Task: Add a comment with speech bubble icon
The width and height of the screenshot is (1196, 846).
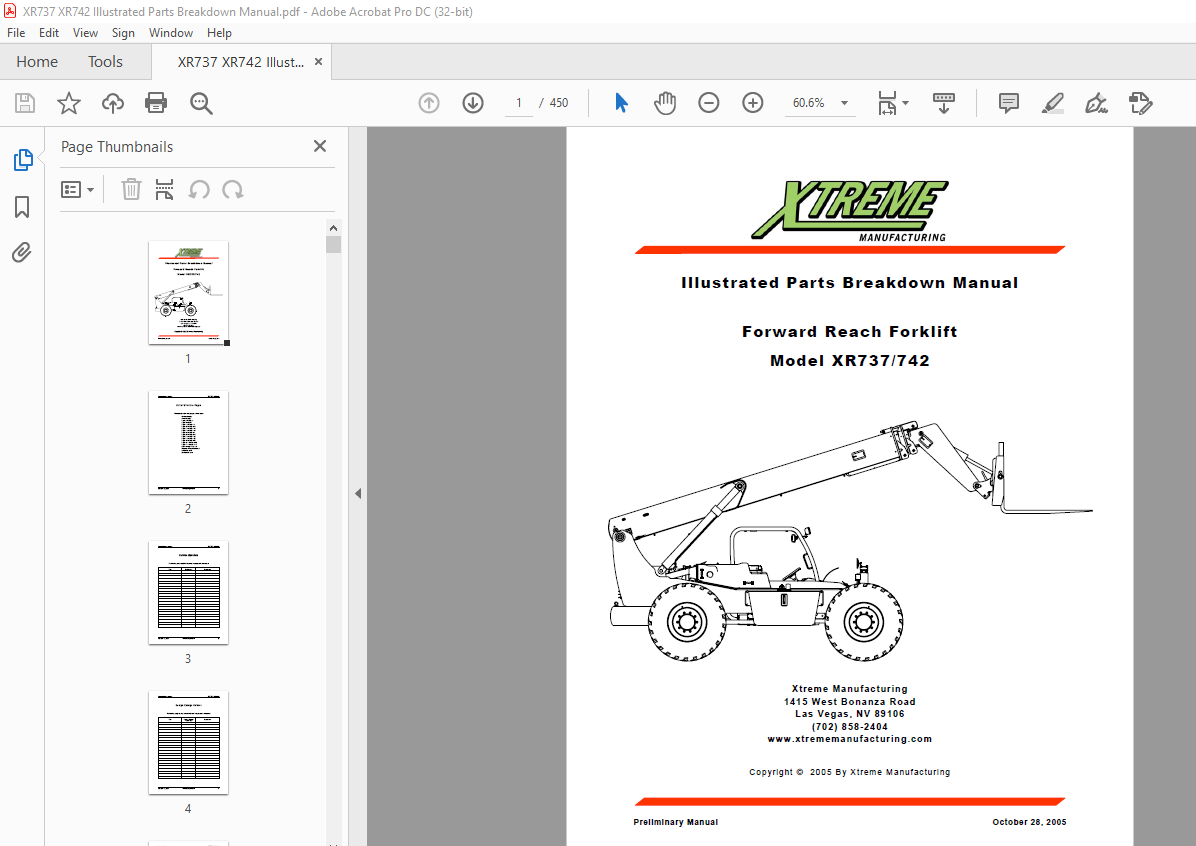Action: [1008, 103]
